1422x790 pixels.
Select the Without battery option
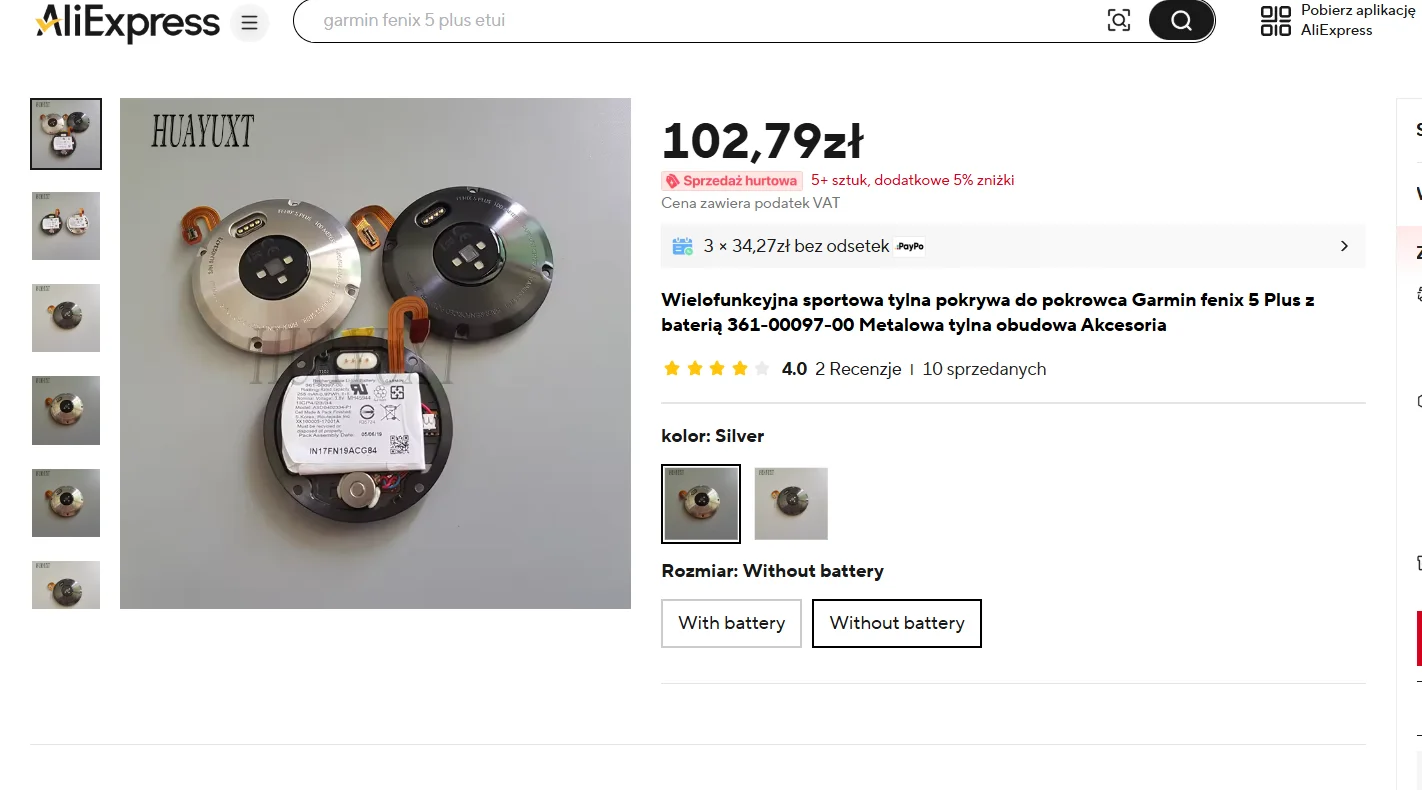click(897, 623)
